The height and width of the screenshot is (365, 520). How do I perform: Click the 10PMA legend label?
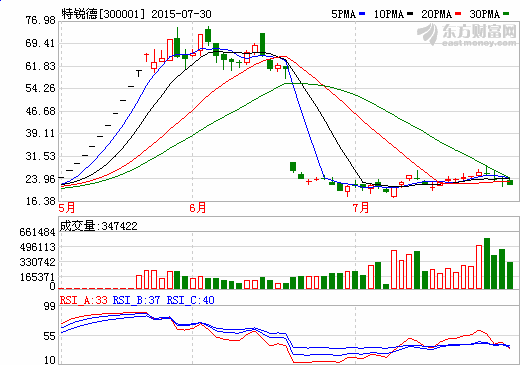pos(389,14)
